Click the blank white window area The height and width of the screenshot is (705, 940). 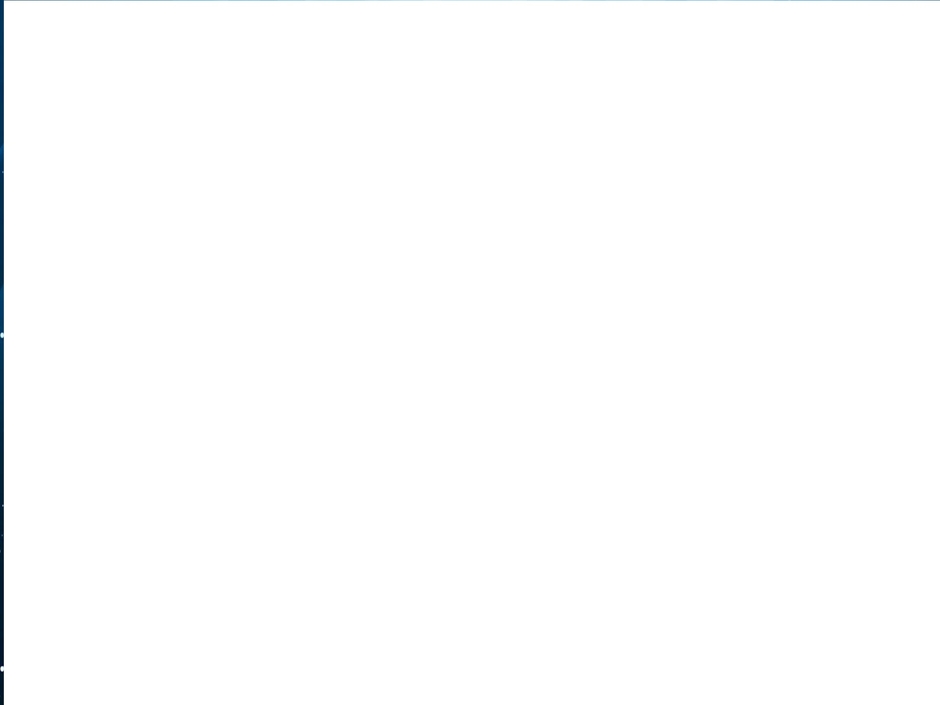pyautogui.click(x=472, y=353)
